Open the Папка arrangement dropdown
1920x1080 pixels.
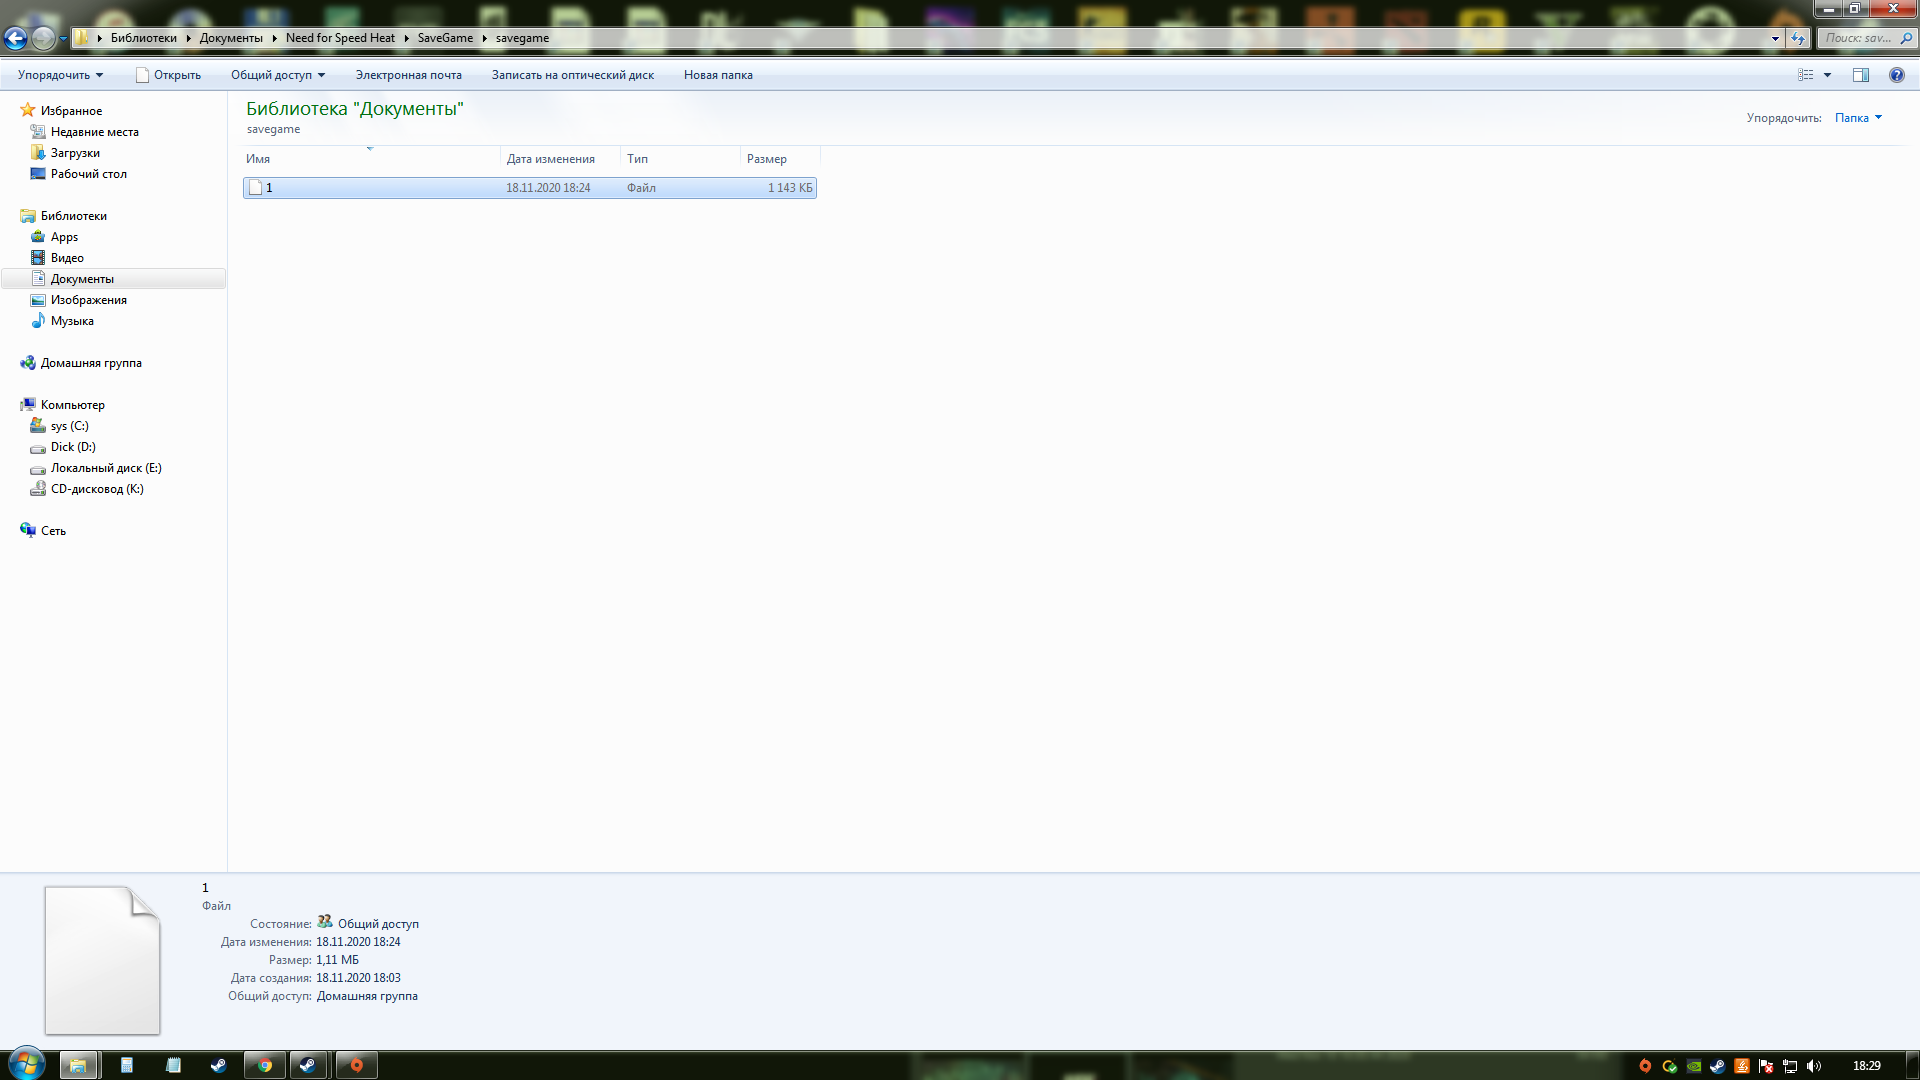point(1858,118)
